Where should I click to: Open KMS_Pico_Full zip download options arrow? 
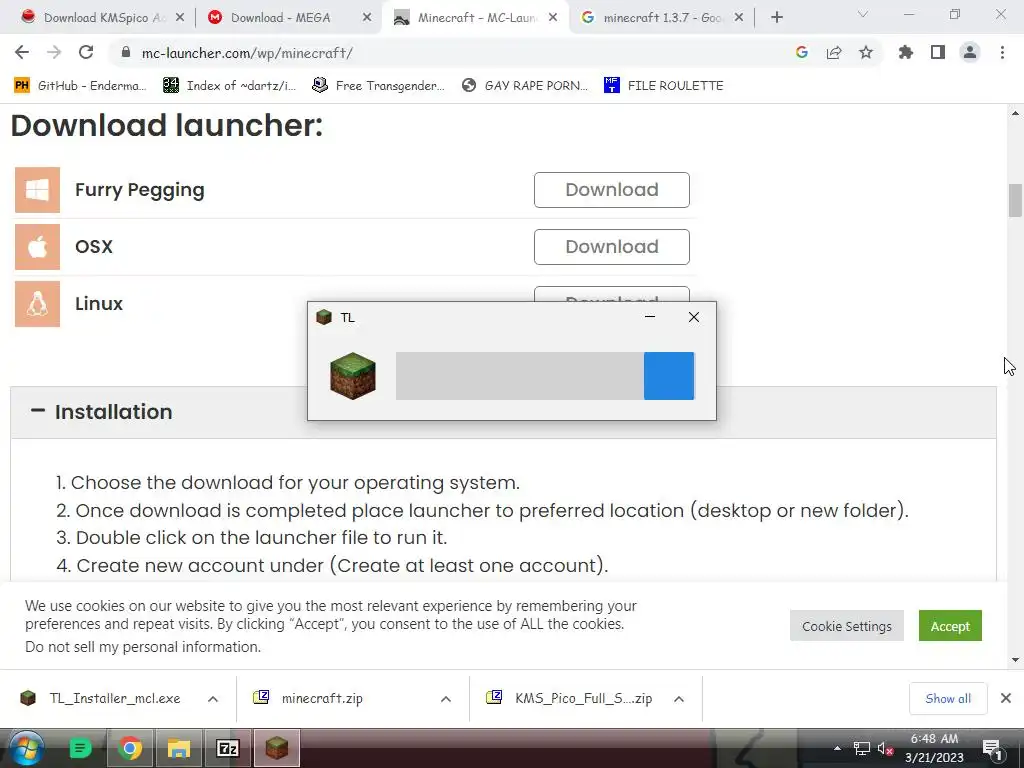pos(679,699)
